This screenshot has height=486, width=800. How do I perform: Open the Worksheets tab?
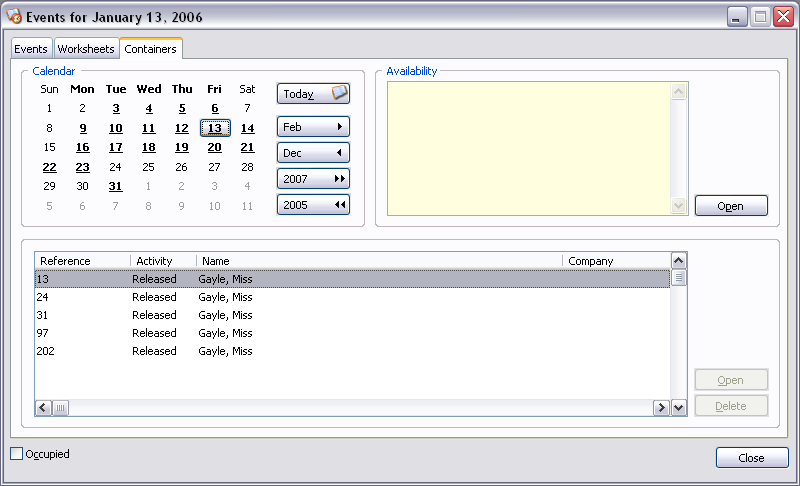click(x=86, y=49)
